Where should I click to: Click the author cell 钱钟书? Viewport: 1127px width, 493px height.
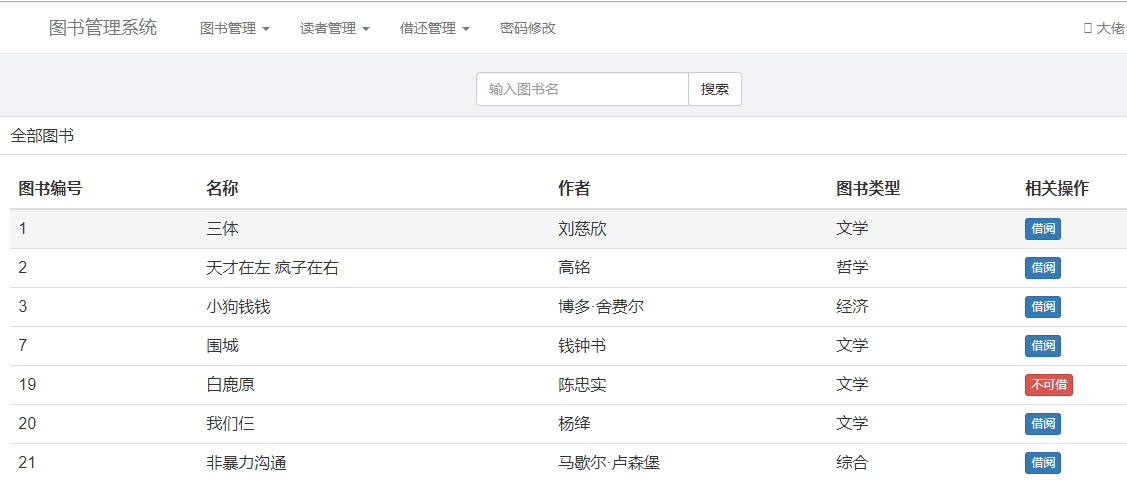pyautogui.click(x=582, y=346)
